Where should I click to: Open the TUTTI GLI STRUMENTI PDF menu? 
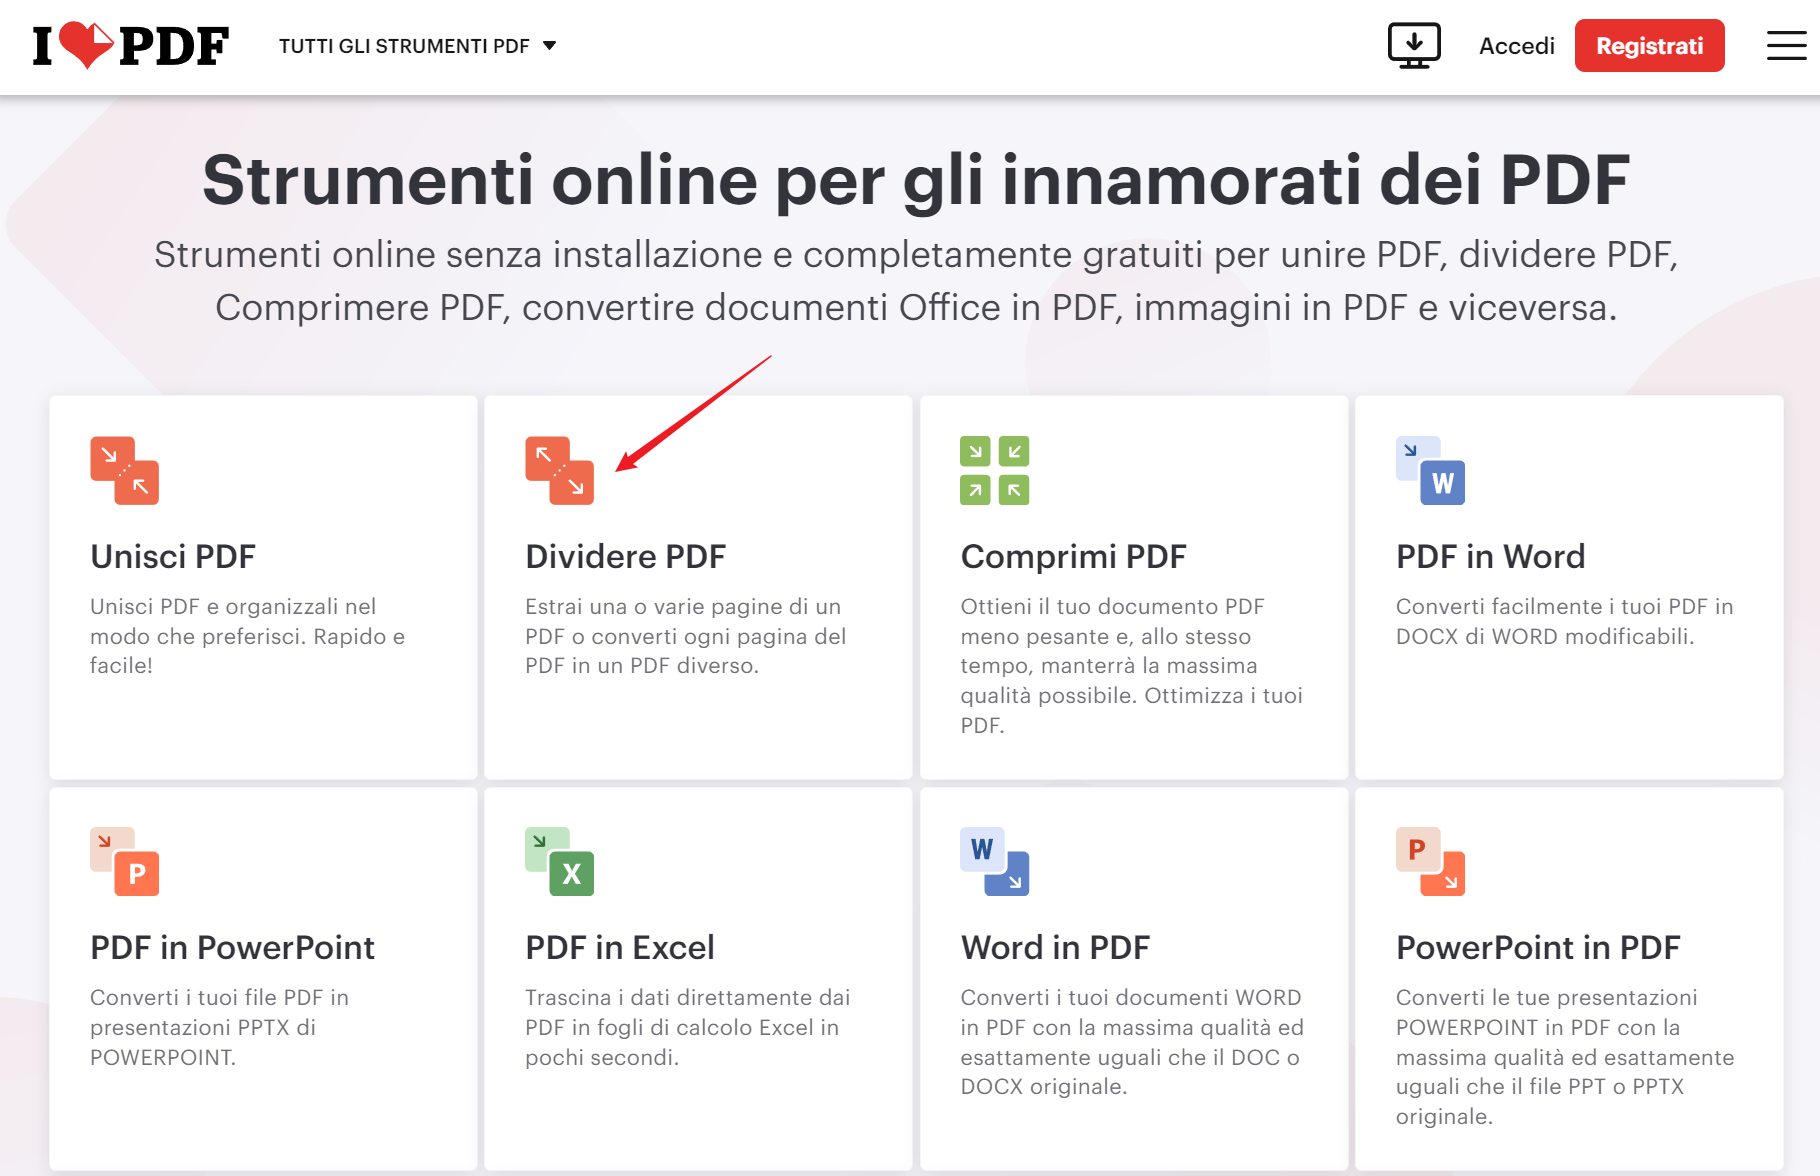[405, 45]
